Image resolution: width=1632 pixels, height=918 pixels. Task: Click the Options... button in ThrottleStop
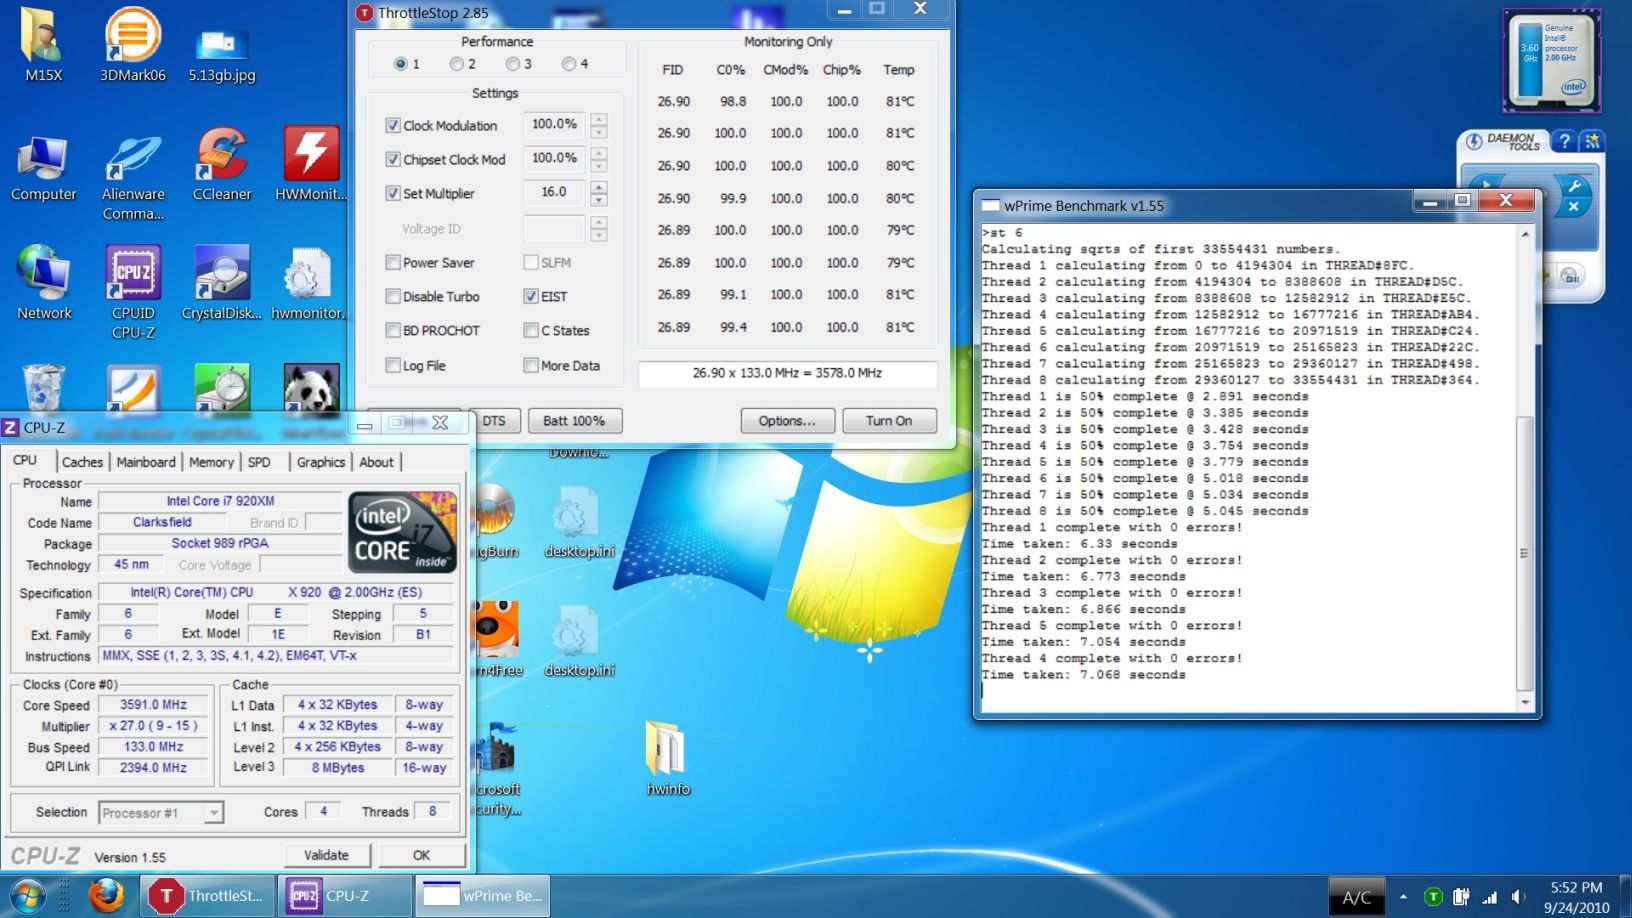click(787, 421)
